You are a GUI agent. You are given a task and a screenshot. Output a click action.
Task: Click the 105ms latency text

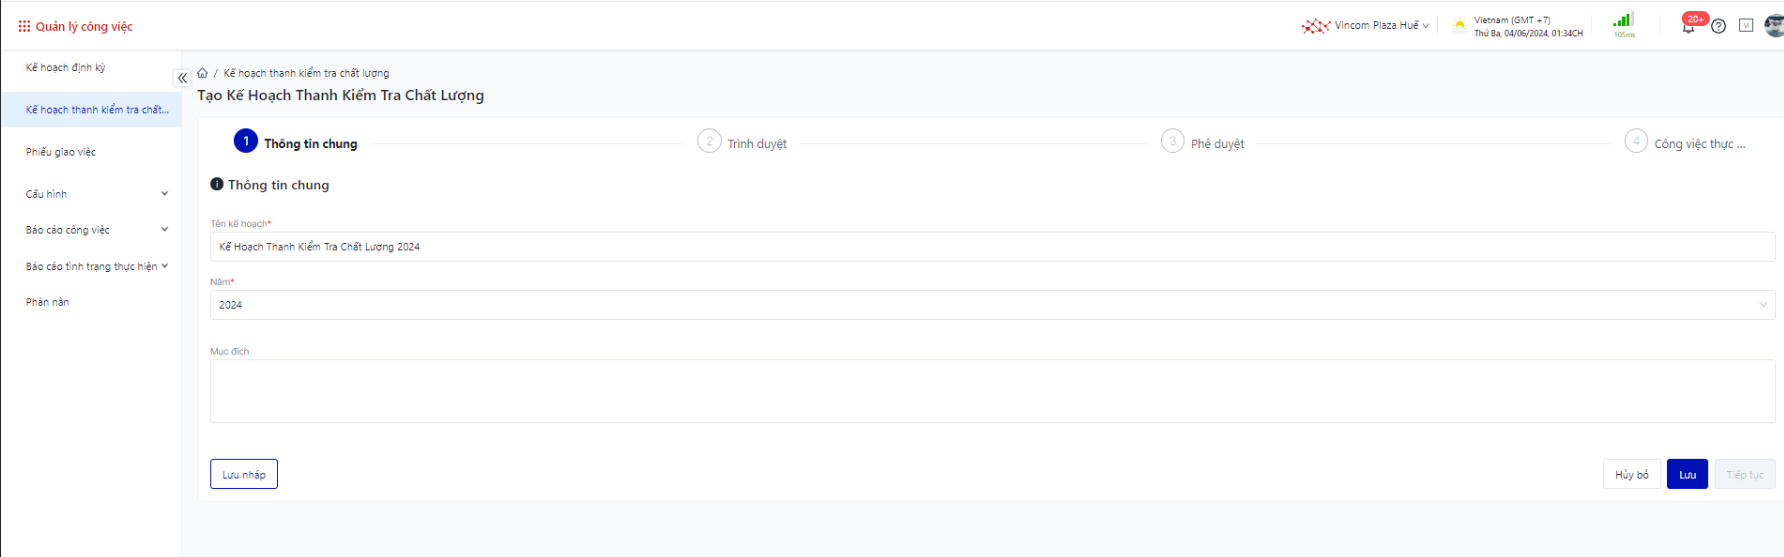click(x=1624, y=35)
